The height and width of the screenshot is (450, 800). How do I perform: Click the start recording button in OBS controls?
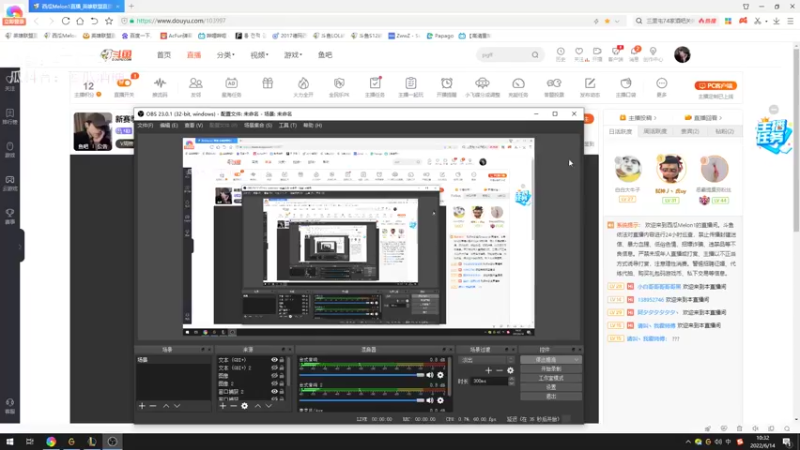click(x=551, y=369)
